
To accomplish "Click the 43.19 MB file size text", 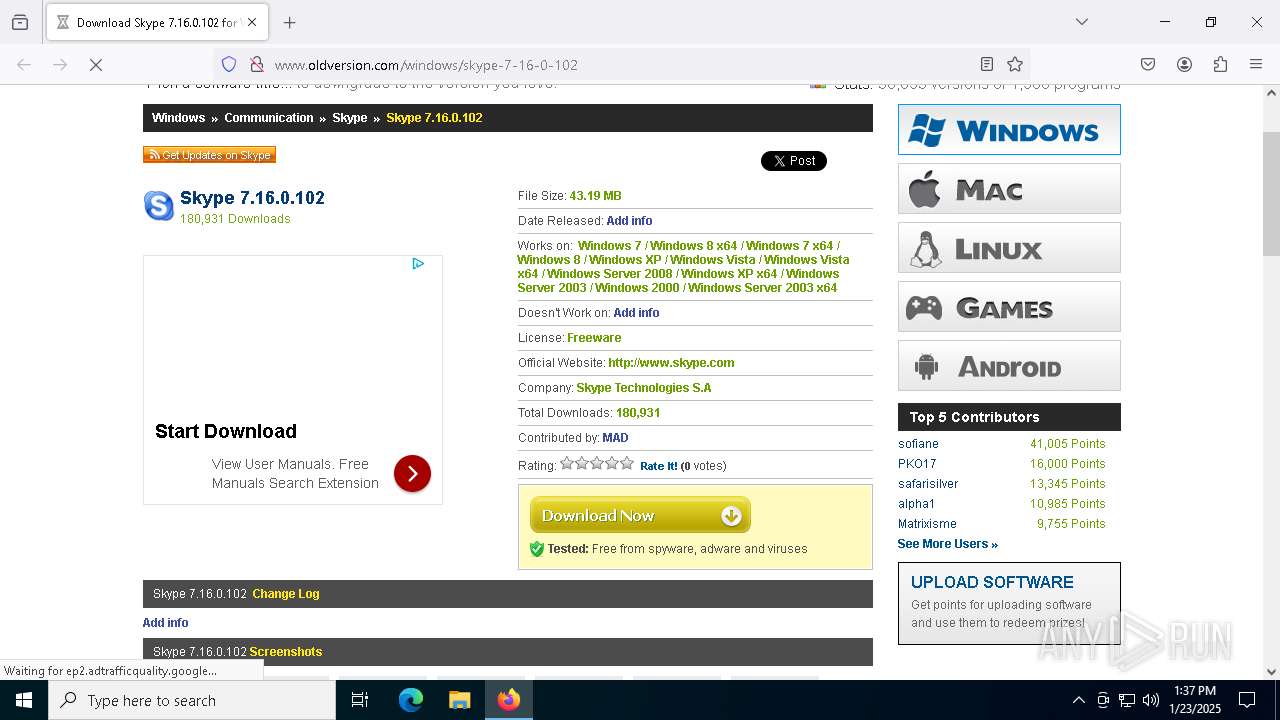I will (595, 196).
